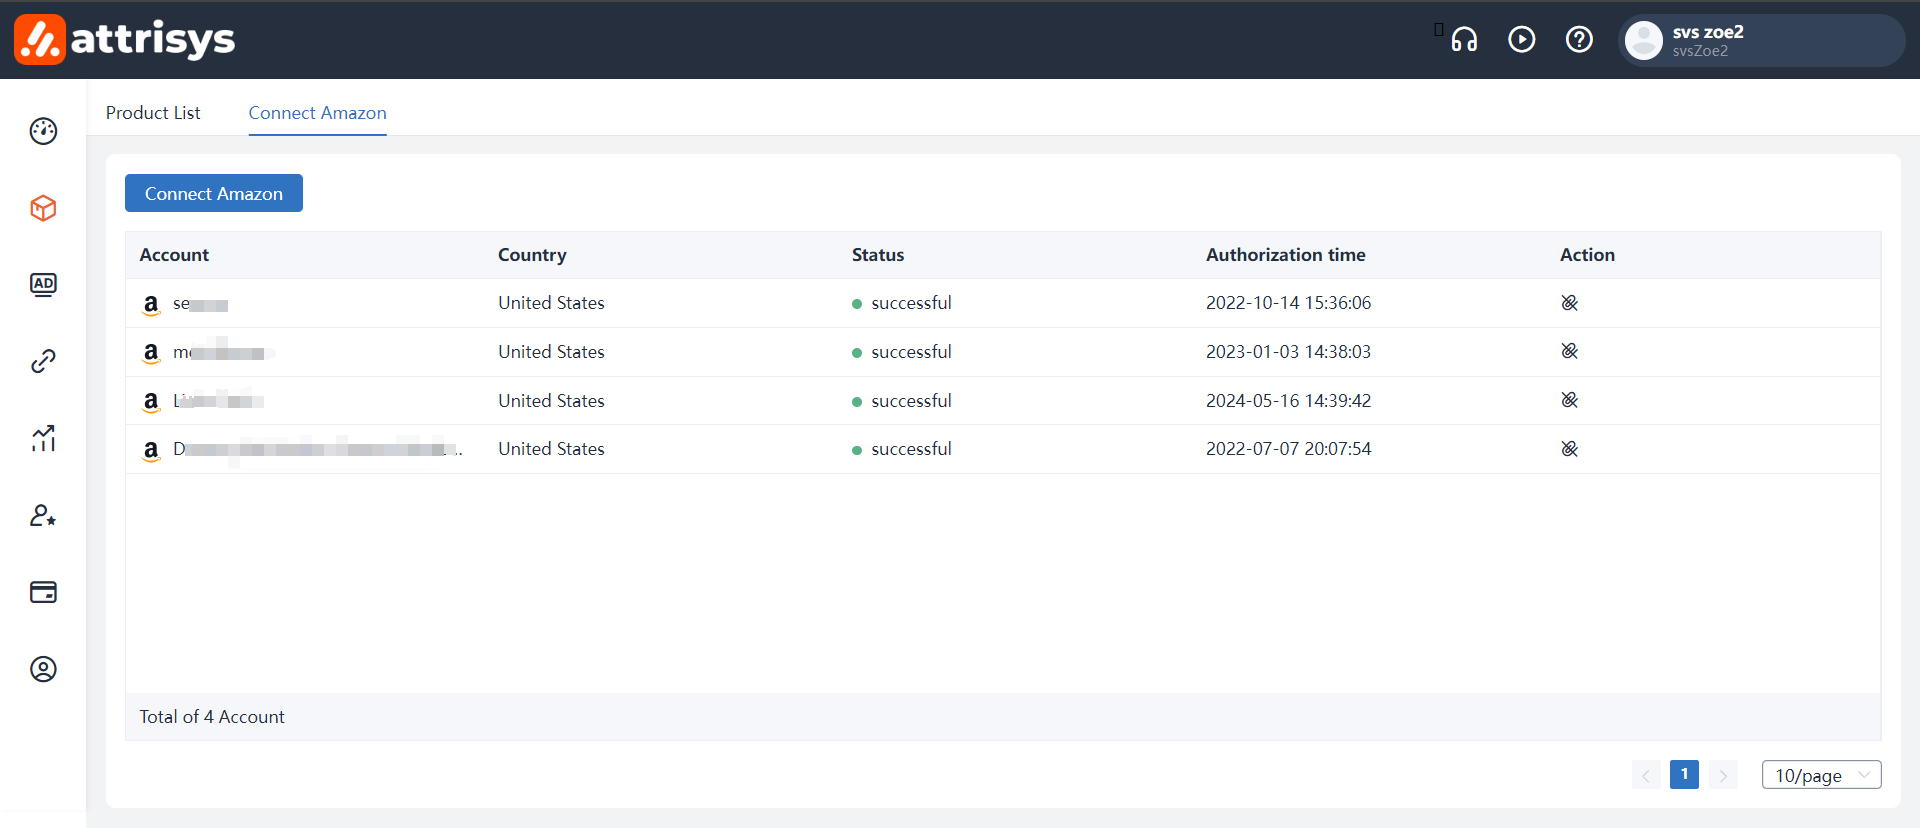Unlink the account authorized 2022-10-14
Screen dimensions: 1920x828
pyautogui.click(x=1569, y=303)
